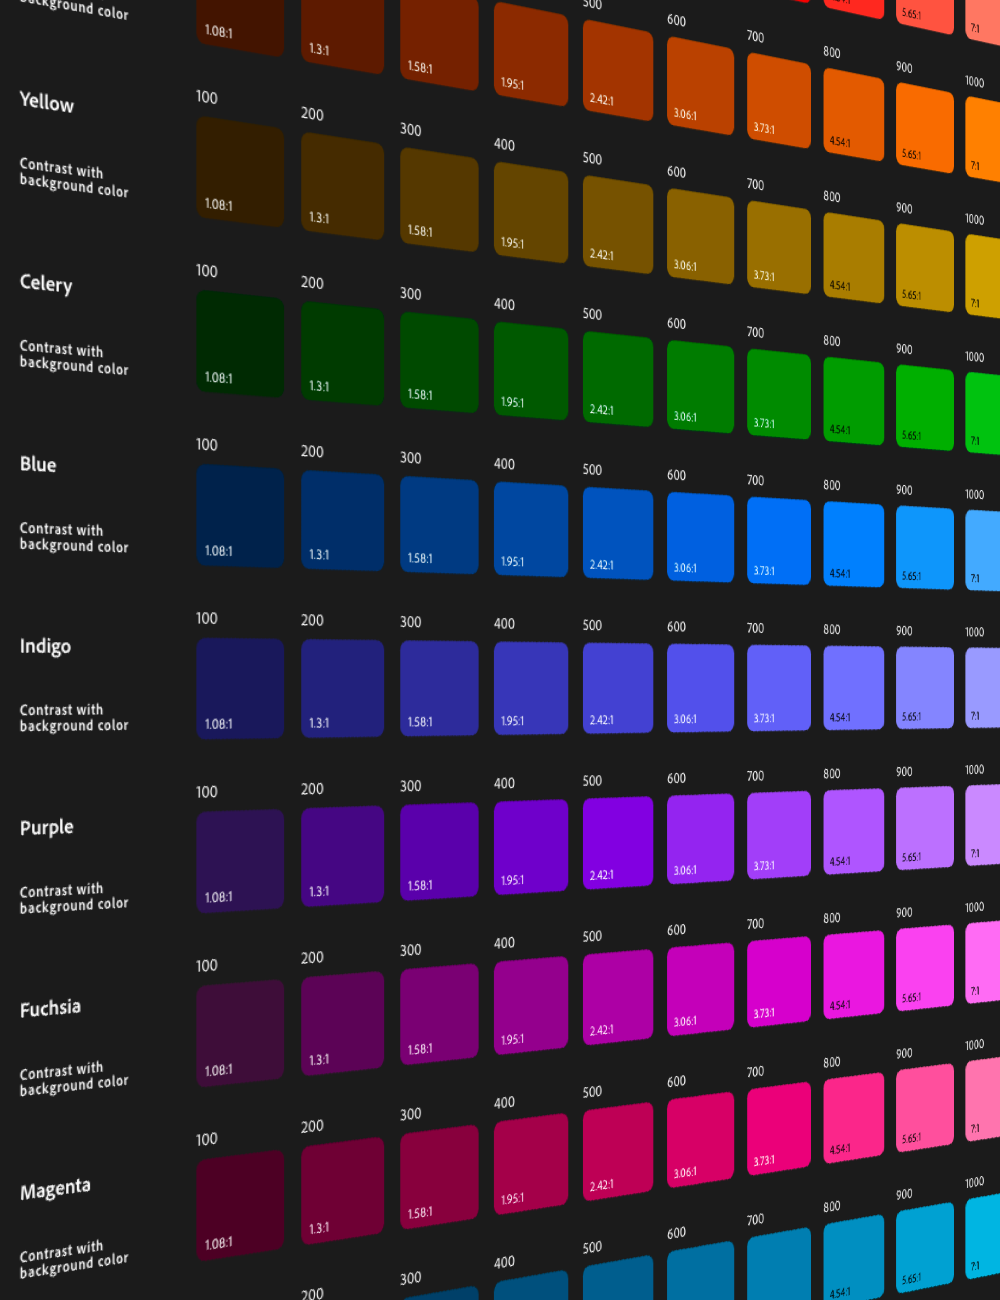Pick the Blue 600 color swatch

pos(700,537)
